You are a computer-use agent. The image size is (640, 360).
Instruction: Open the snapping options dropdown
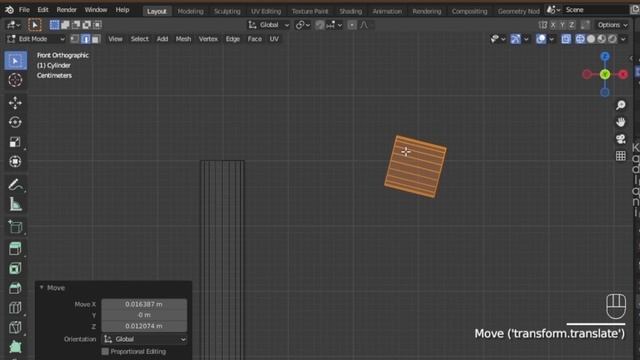(x=334, y=25)
